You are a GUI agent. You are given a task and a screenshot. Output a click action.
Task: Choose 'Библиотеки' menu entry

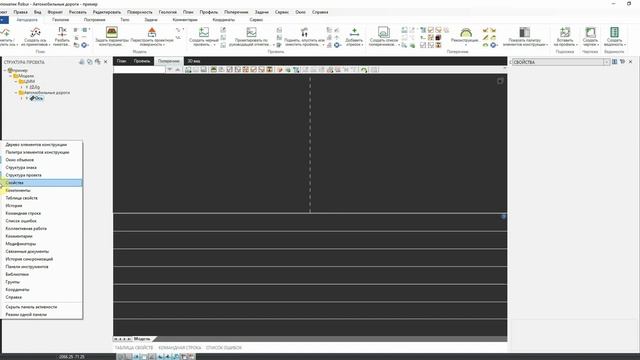click(x=42, y=274)
